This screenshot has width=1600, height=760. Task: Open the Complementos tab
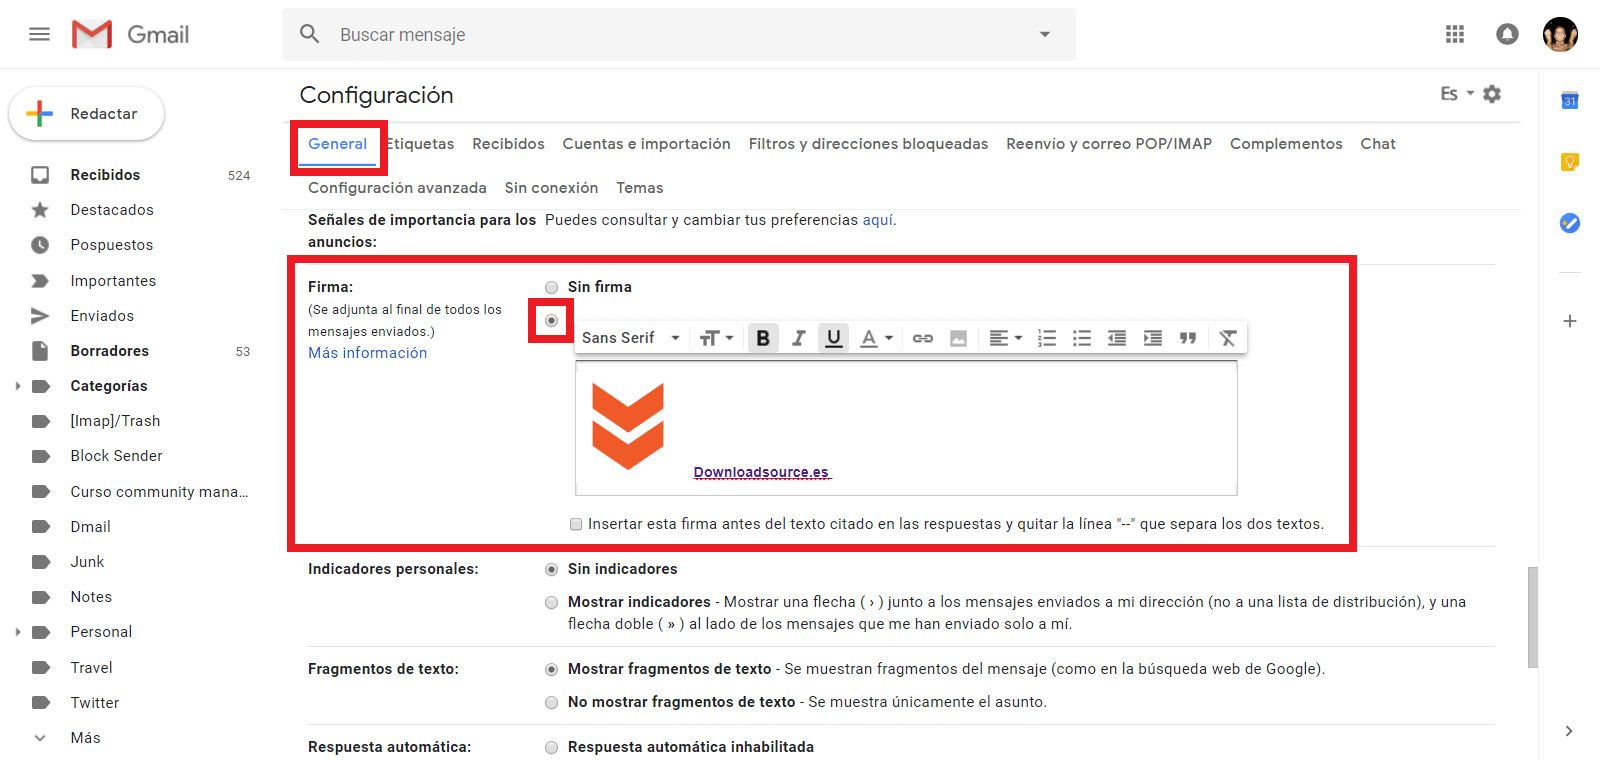coord(1286,144)
